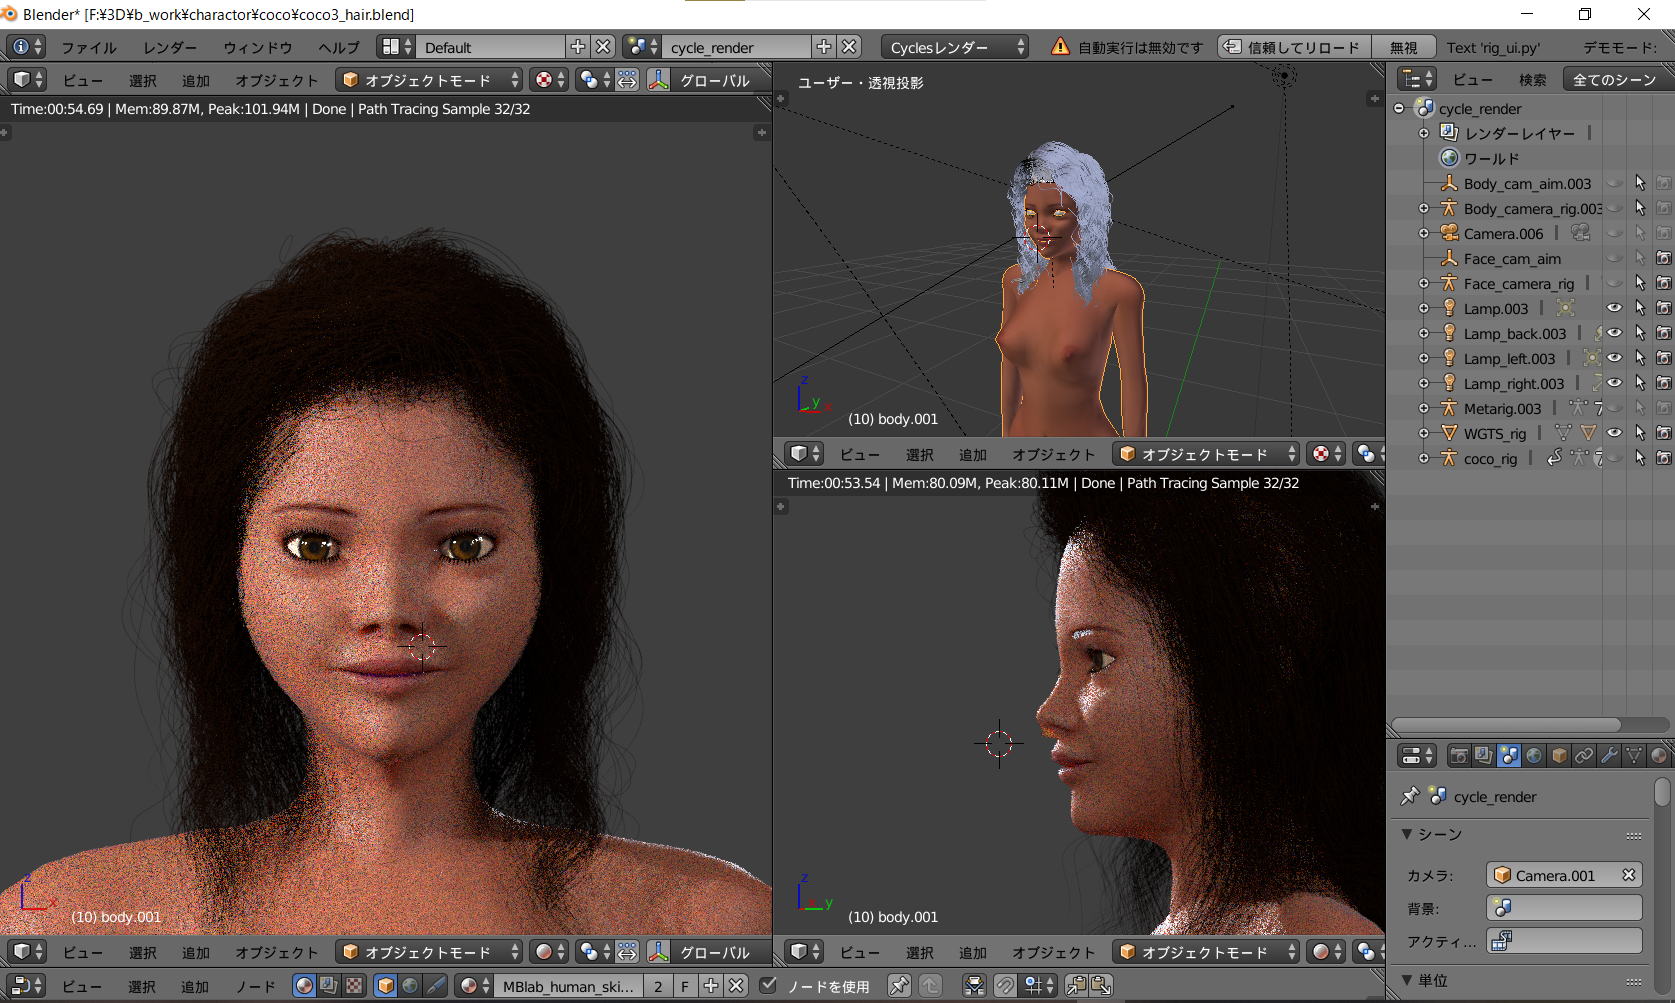Click the auto-execution warning triangle icon
Screen dimensions: 1675x1003
click(x=1060, y=47)
